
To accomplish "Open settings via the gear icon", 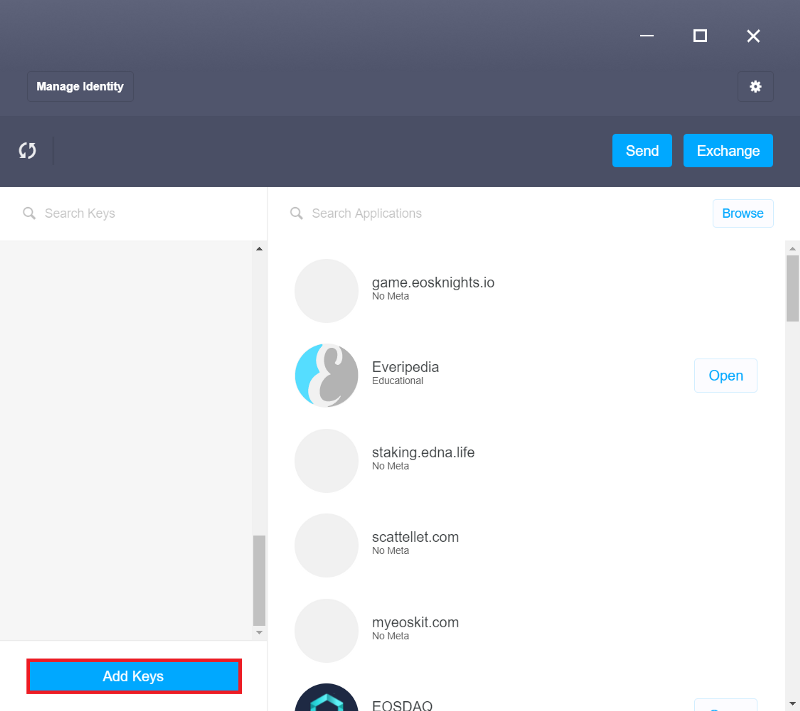I will [755, 87].
